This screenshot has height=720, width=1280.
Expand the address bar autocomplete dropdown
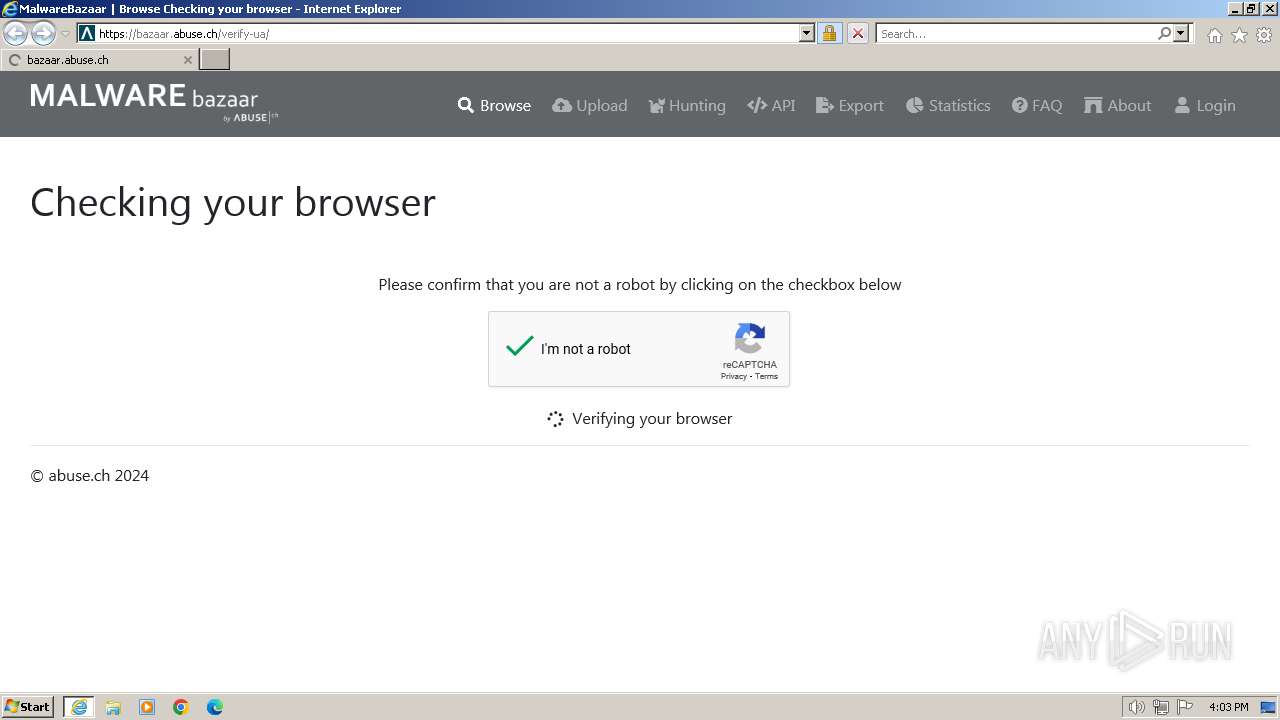click(807, 33)
